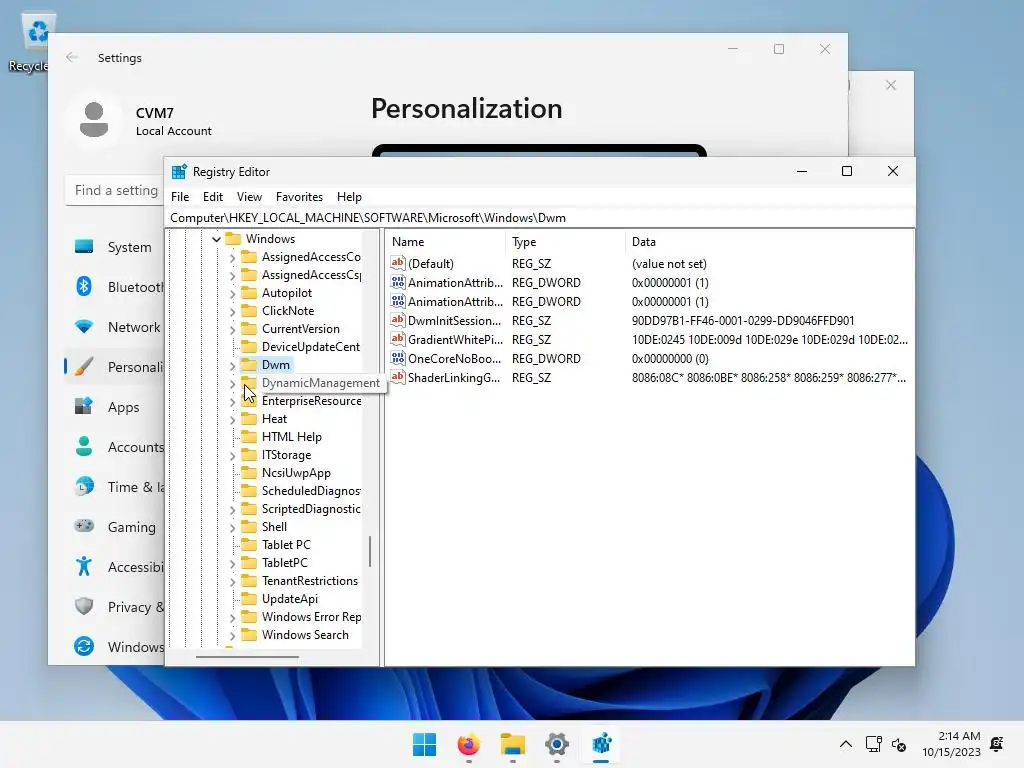Click the DwmInitSession string value icon
This screenshot has height=768, width=1024.
(x=398, y=320)
